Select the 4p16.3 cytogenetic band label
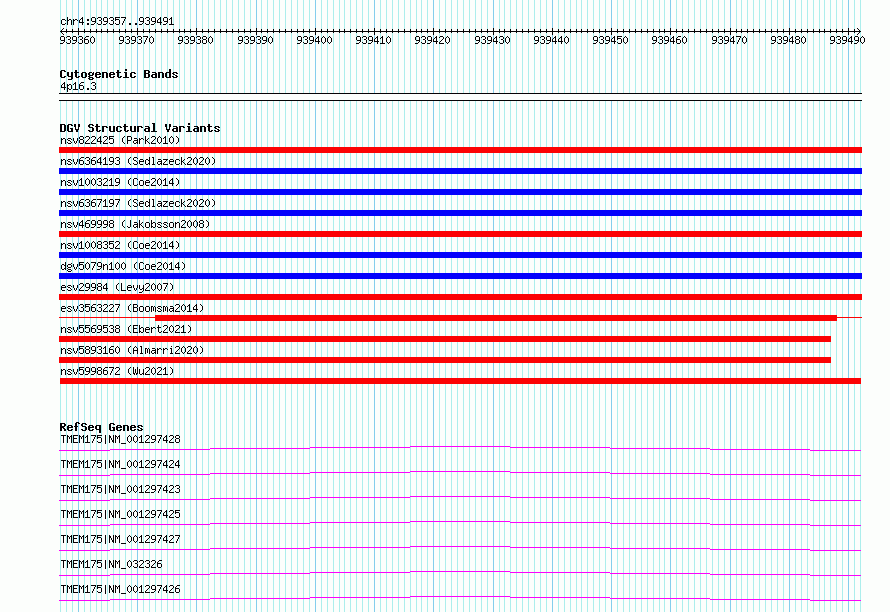The image size is (890, 612). (78, 86)
